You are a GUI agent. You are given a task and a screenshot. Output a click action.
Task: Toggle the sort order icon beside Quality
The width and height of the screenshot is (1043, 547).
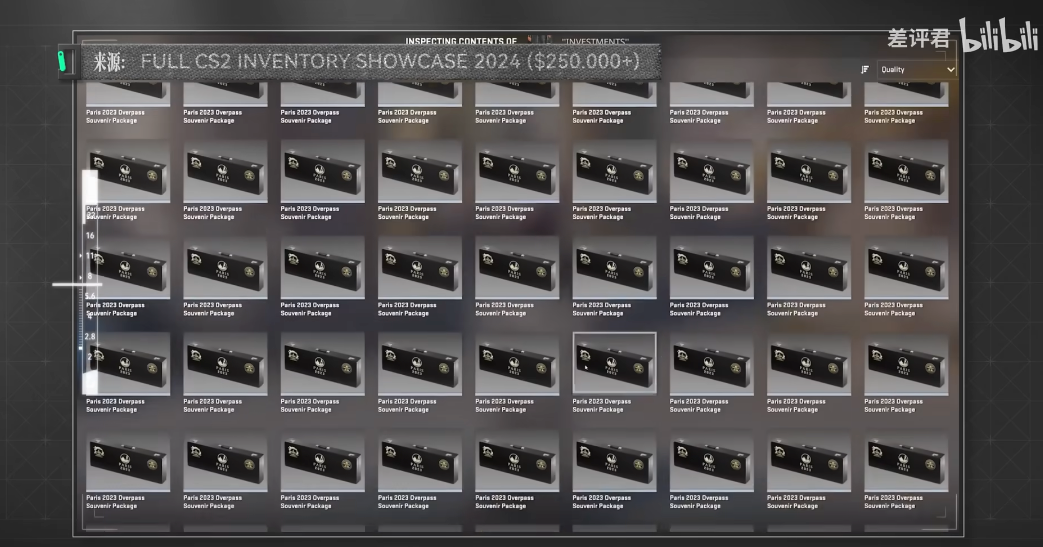coord(865,69)
